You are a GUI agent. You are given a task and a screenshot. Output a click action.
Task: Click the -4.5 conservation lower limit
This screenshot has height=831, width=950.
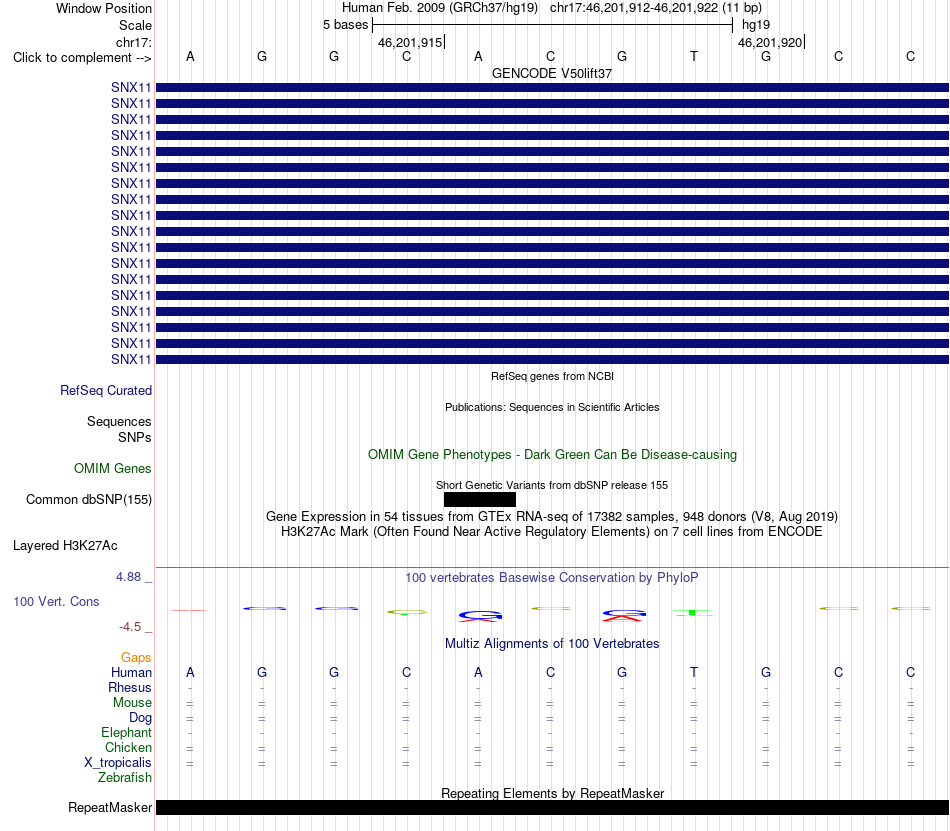click(130, 627)
